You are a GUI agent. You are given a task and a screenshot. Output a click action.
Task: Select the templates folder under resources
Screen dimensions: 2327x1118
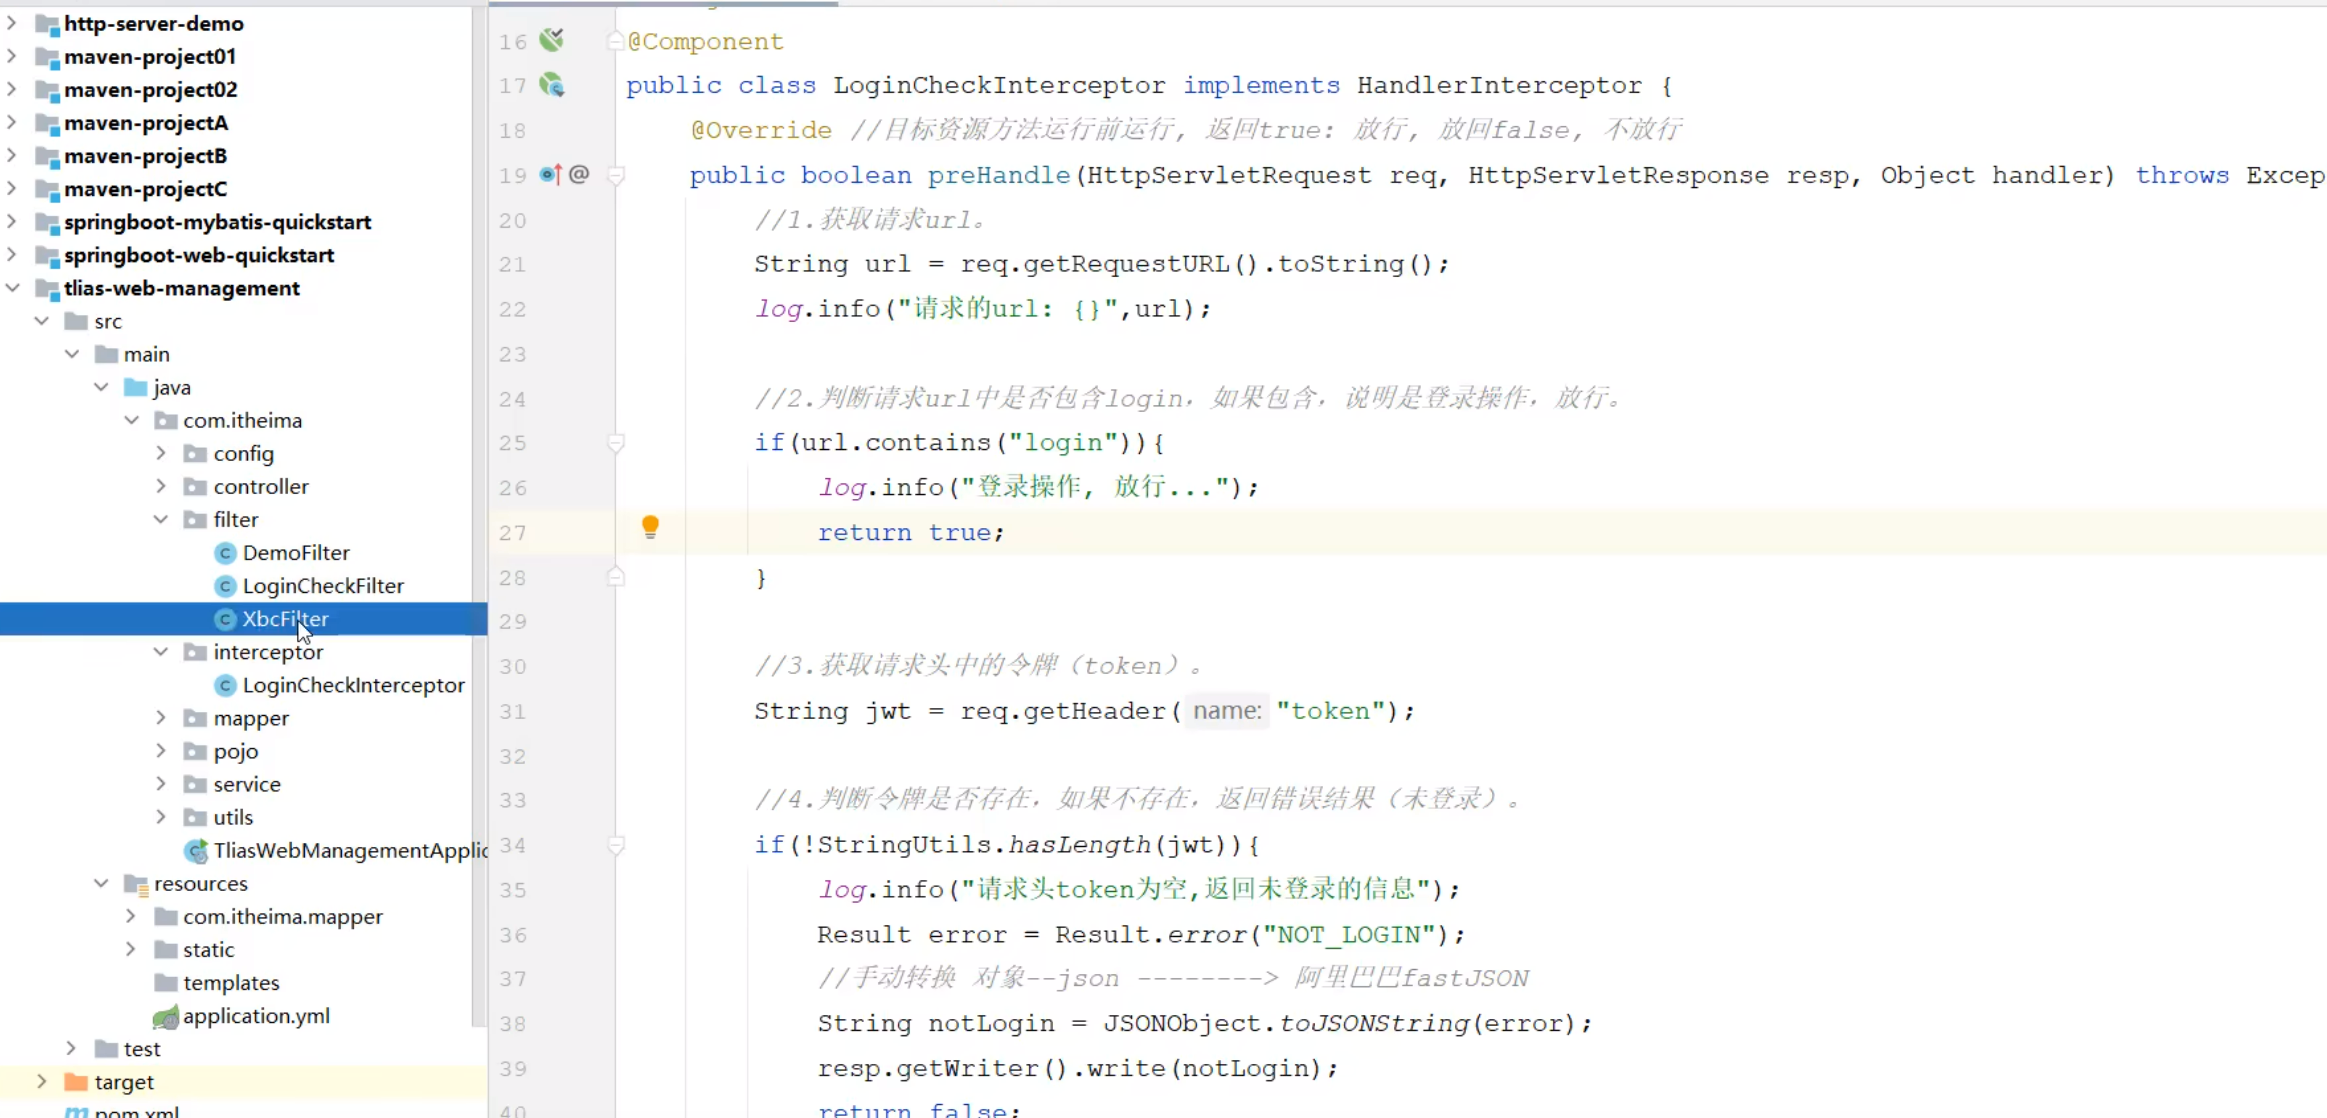click(230, 982)
